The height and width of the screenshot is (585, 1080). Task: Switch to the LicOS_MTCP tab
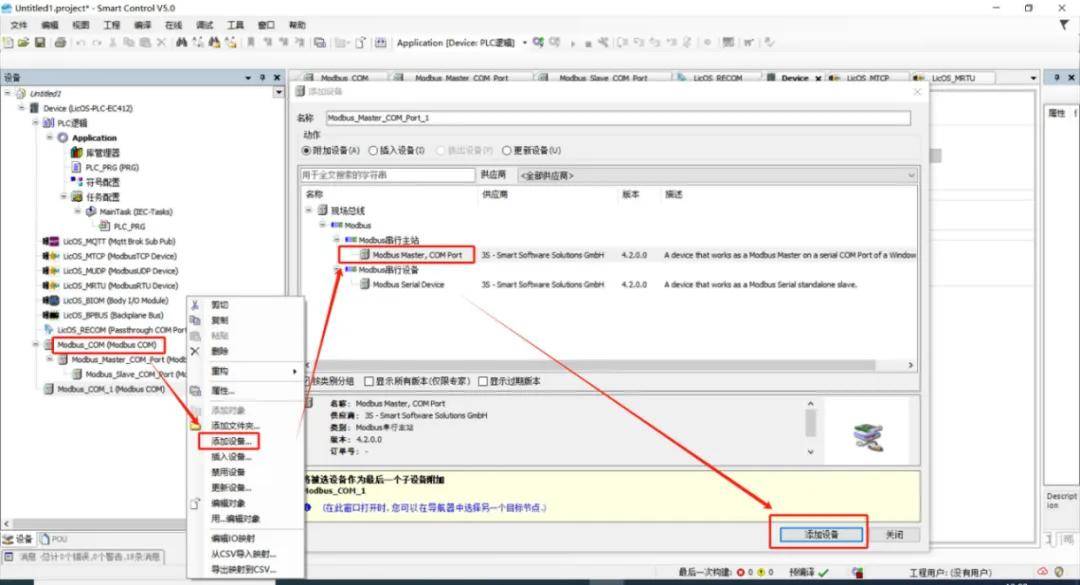[x=866, y=78]
